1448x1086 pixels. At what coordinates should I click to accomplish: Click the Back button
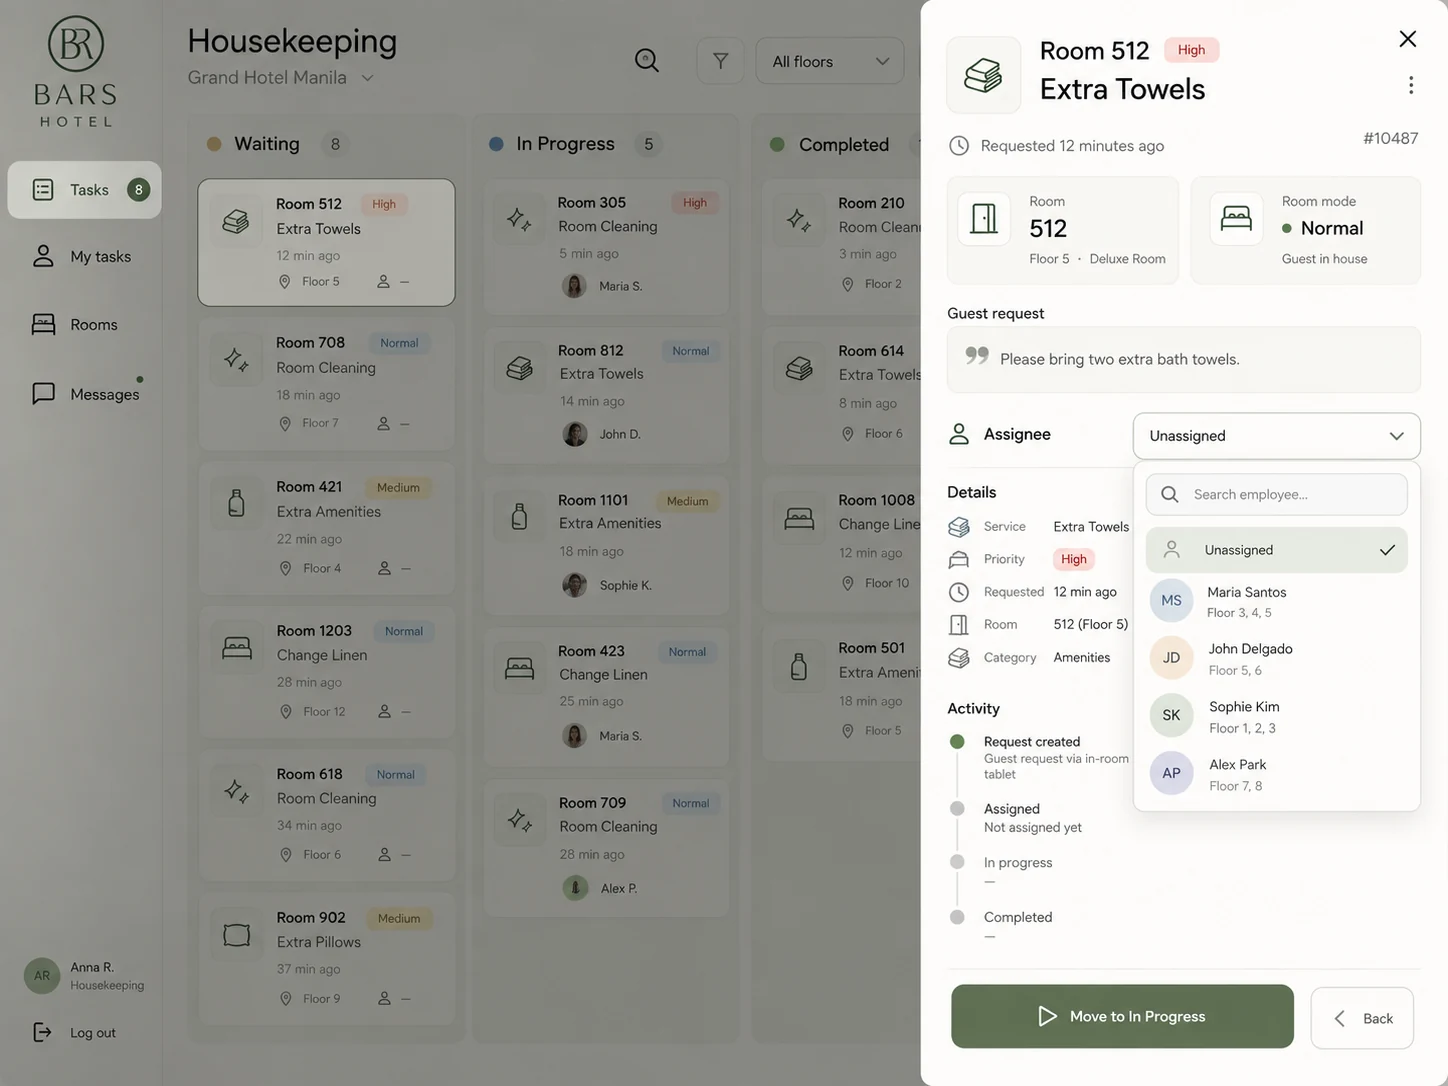pos(1362,1018)
